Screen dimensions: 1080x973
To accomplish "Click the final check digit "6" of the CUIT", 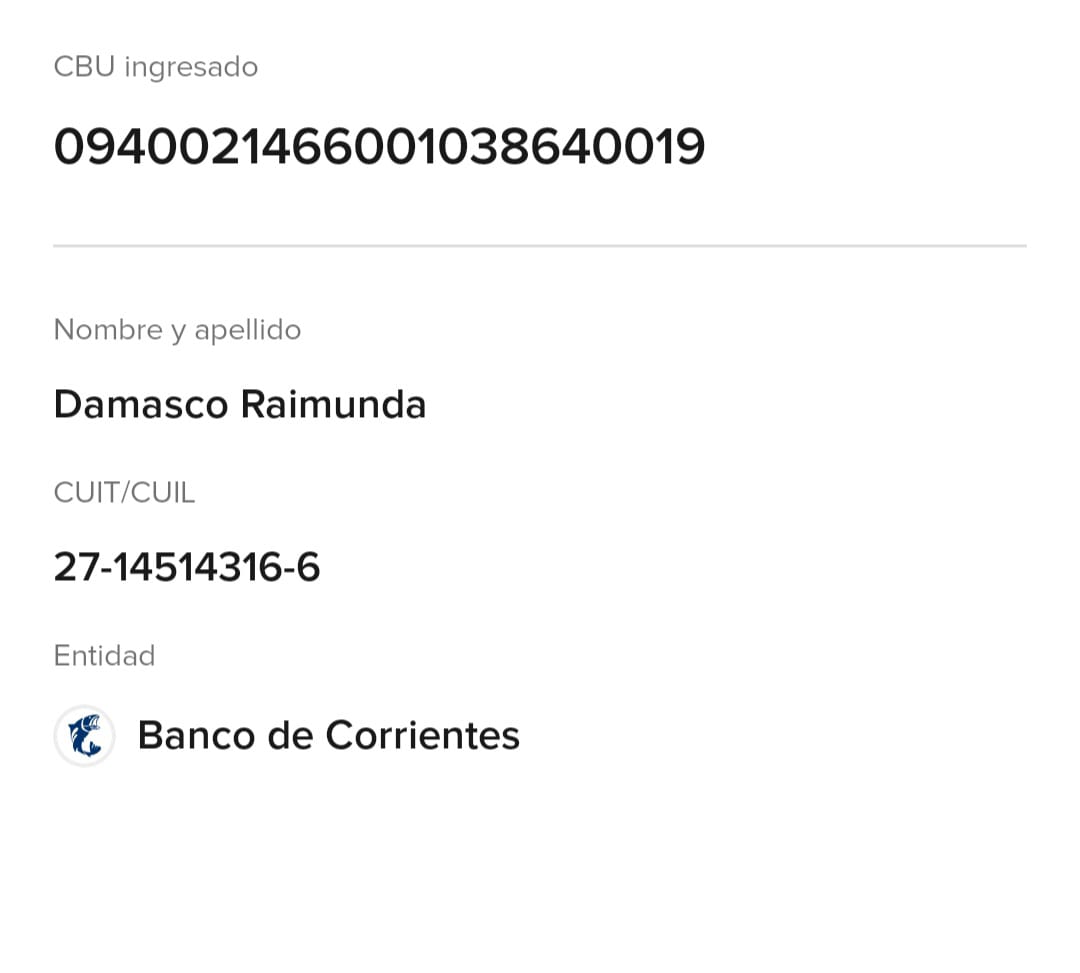I will (x=308, y=567).
